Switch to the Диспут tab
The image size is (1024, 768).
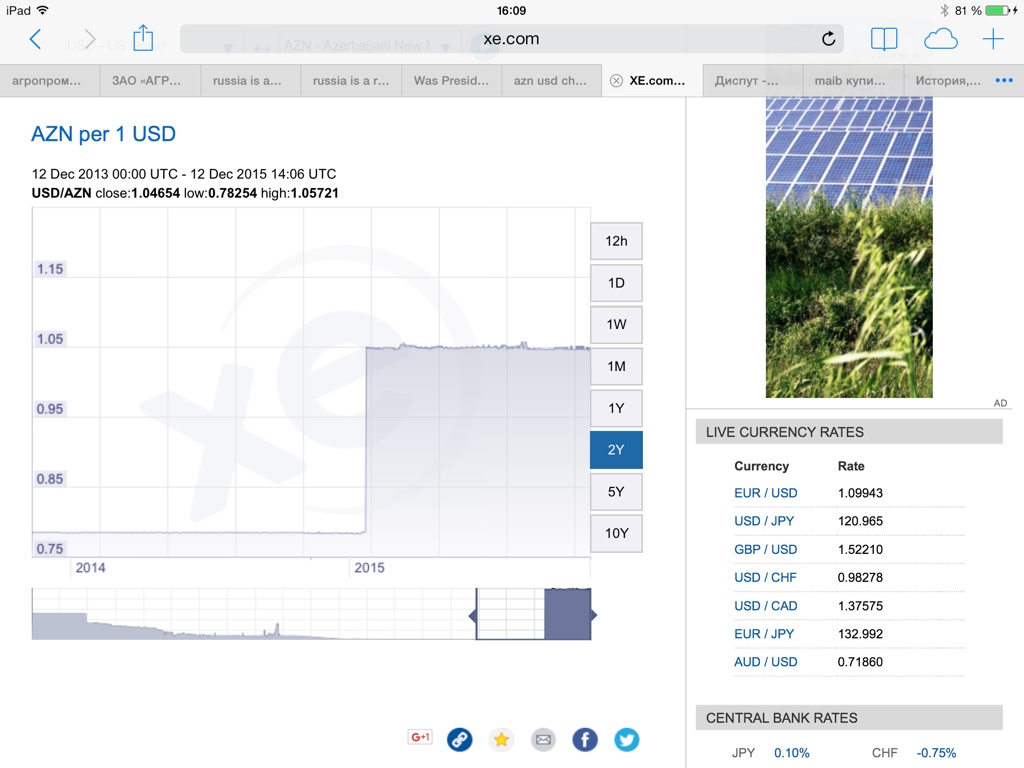pyautogui.click(x=752, y=81)
